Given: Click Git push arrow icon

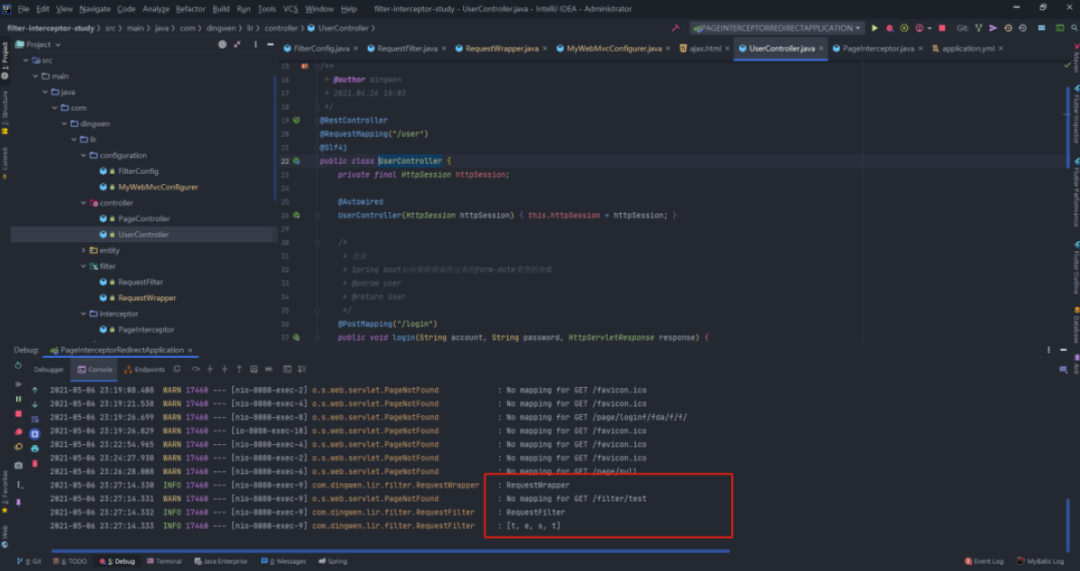Looking at the screenshot, I should pos(993,28).
